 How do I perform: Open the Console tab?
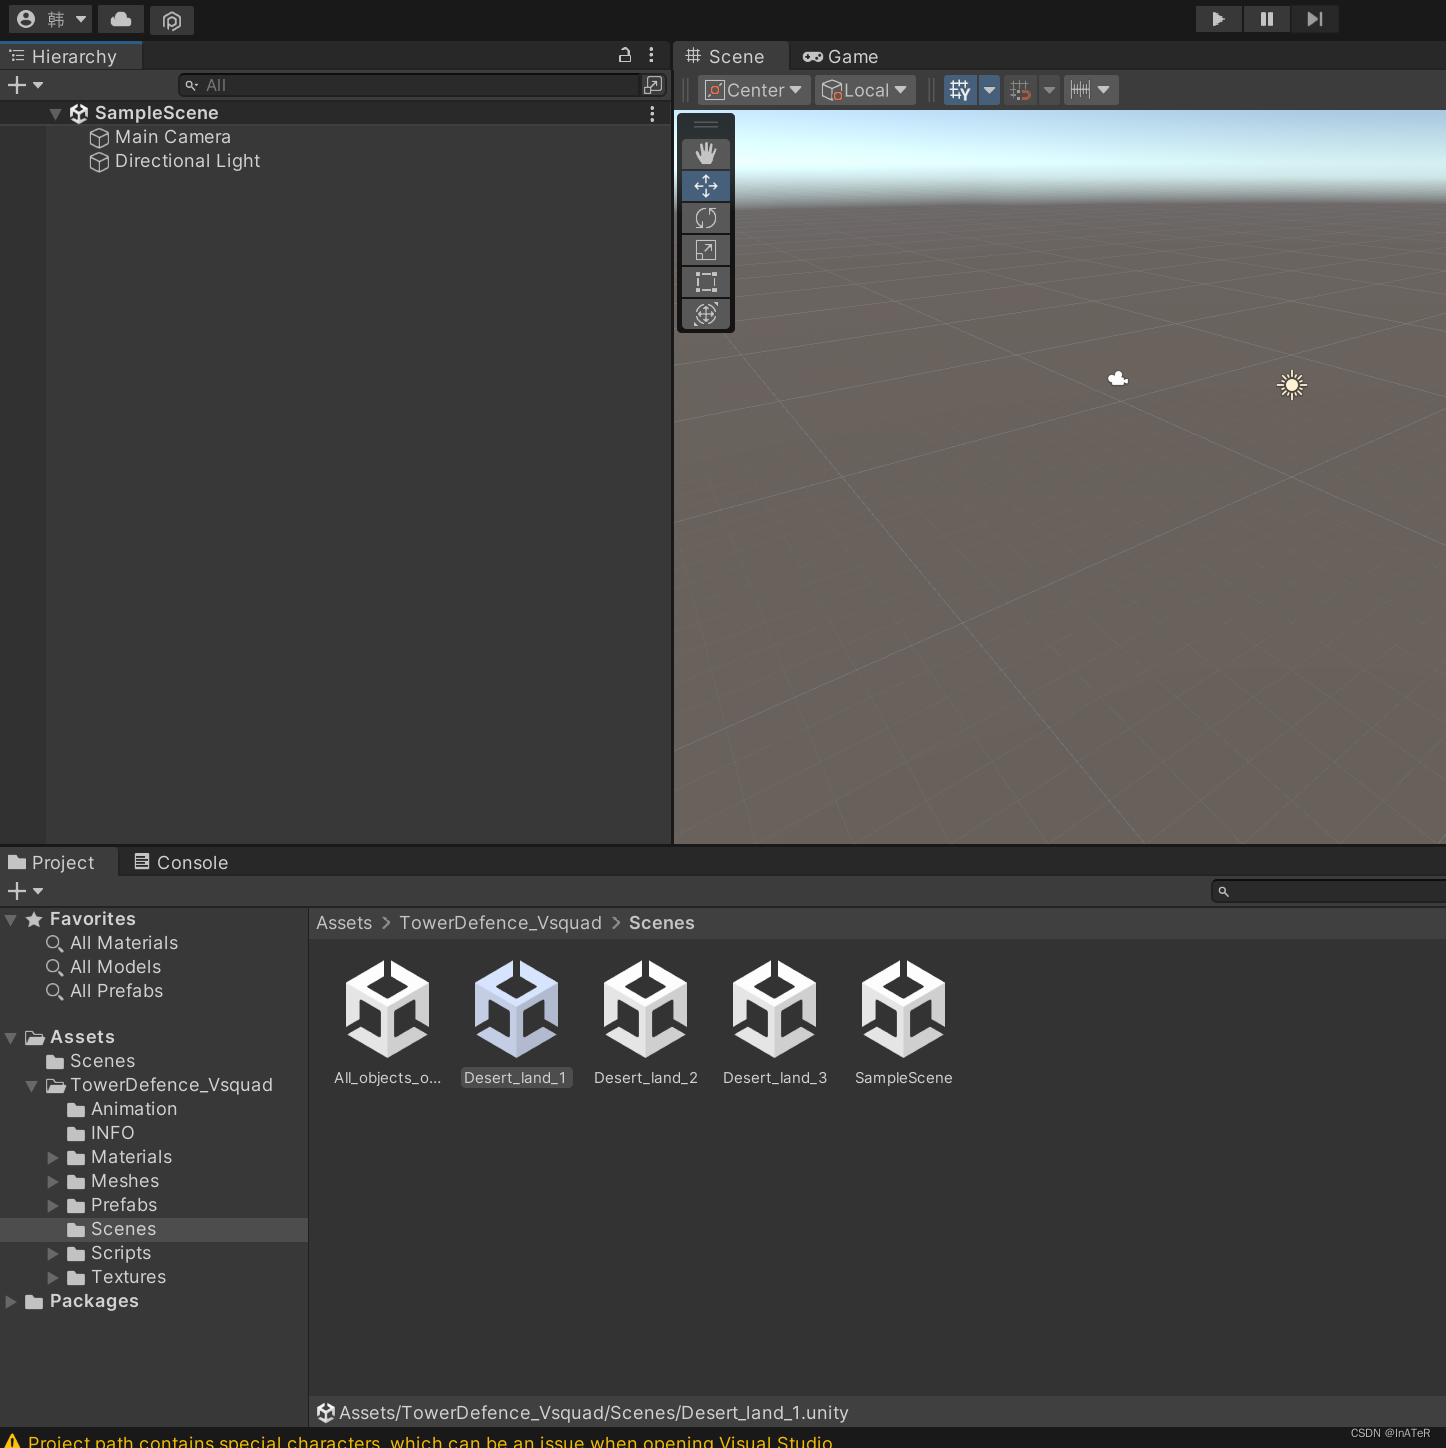pyautogui.click(x=180, y=861)
